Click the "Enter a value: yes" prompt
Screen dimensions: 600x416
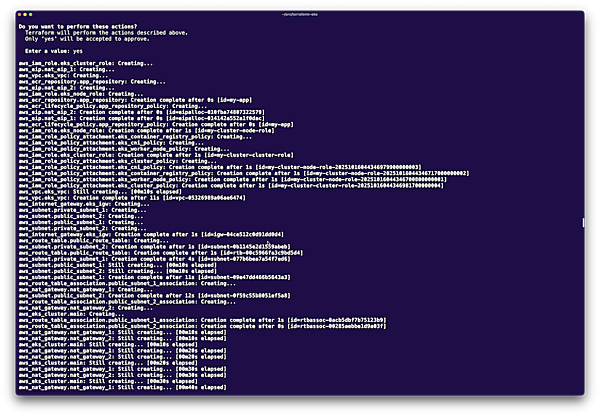click(x=54, y=51)
